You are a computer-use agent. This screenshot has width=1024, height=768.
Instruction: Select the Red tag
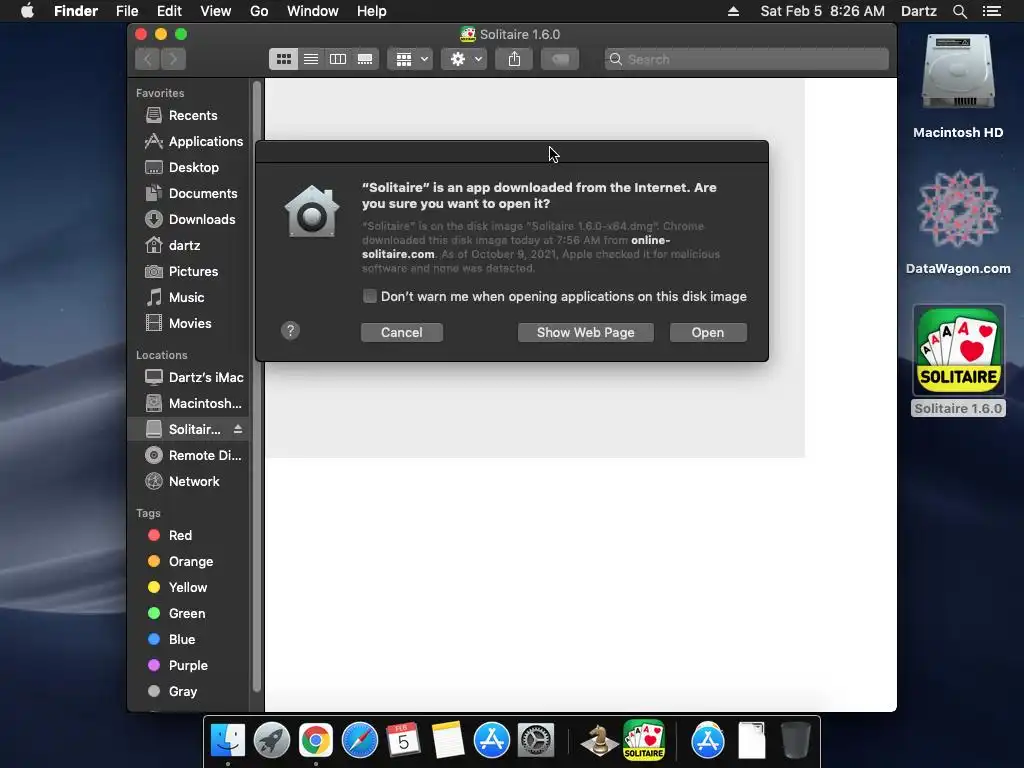tap(189, 536)
